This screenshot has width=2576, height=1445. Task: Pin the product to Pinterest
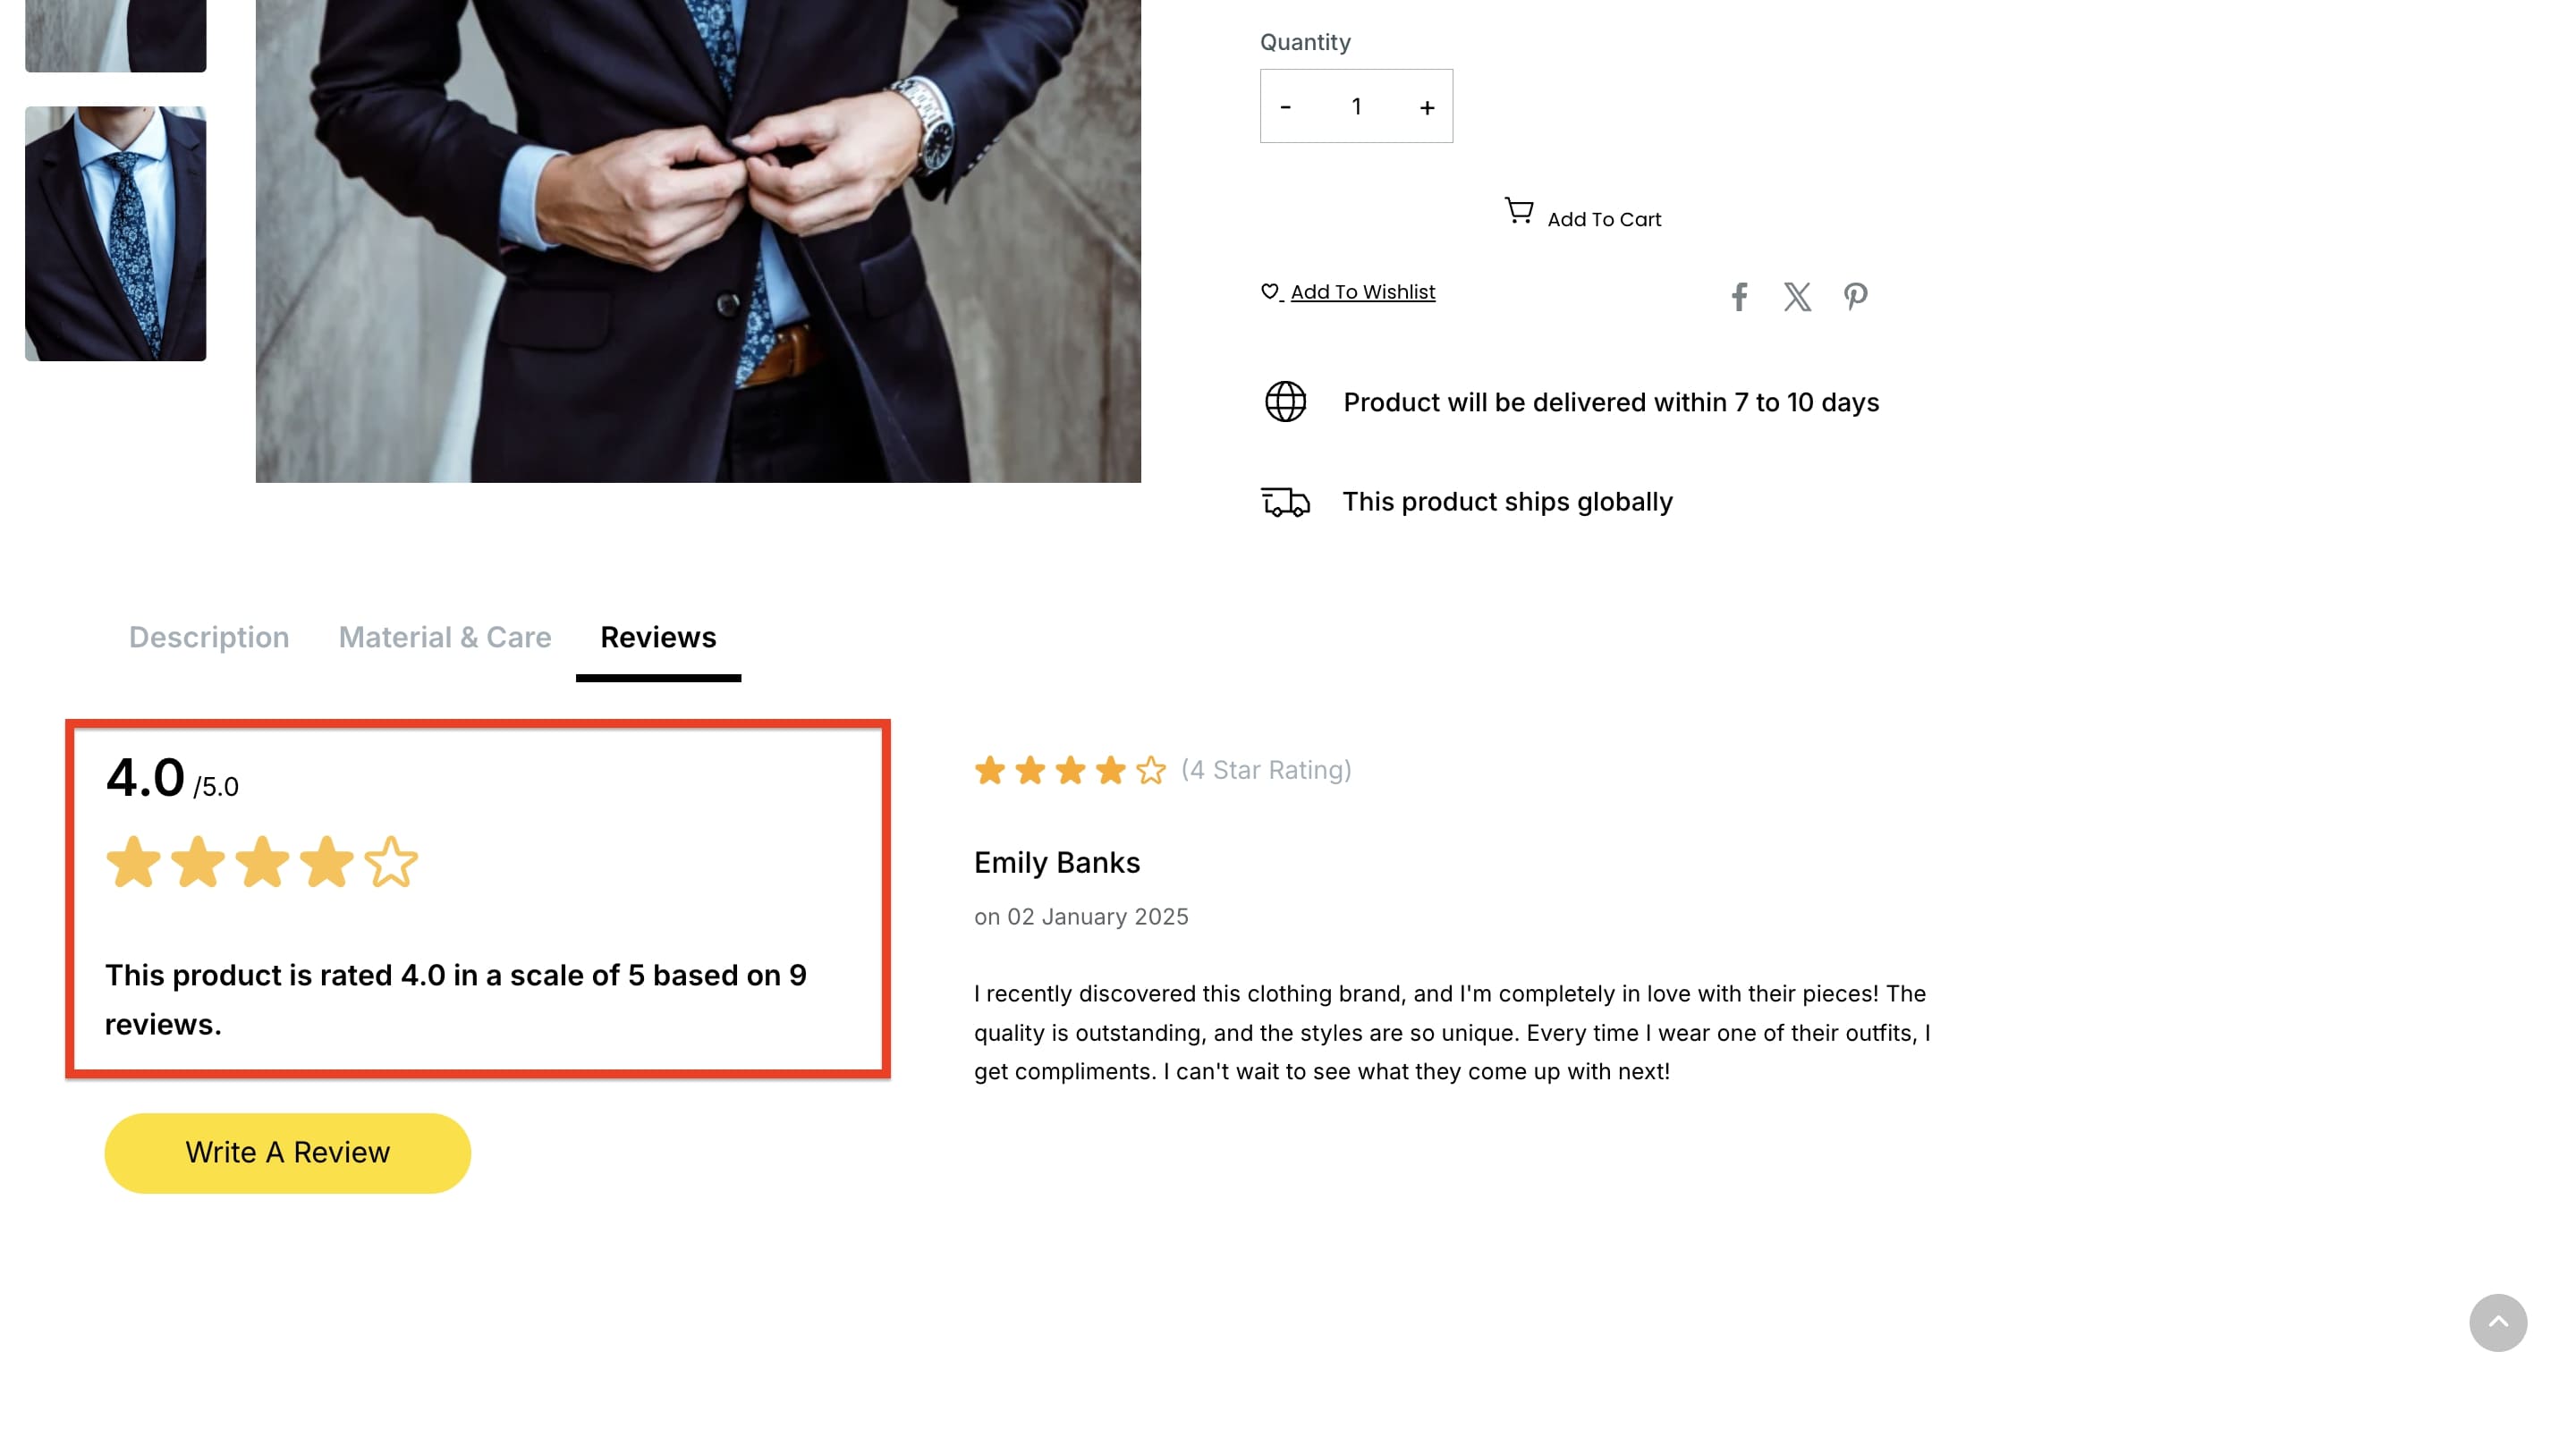(1855, 296)
